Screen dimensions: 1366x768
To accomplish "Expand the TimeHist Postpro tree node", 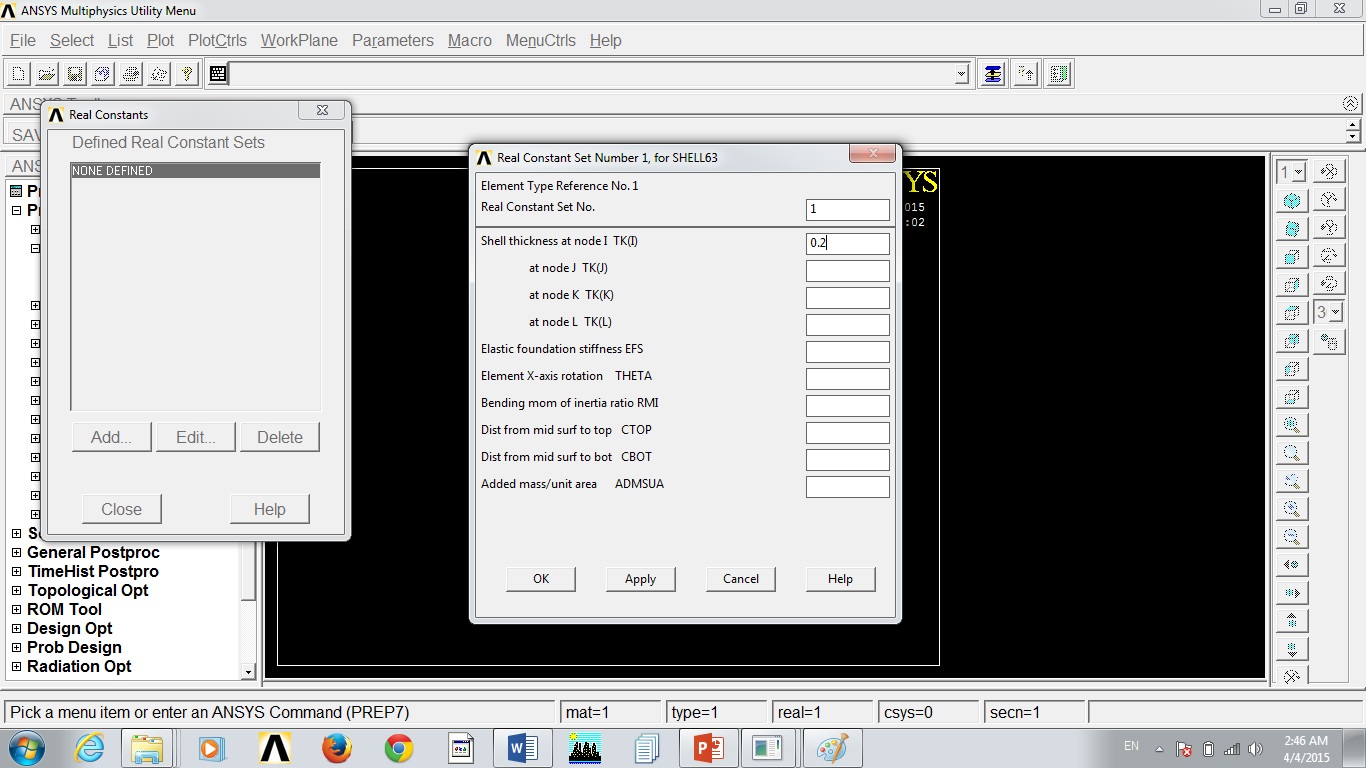I will pyautogui.click(x=17, y=572).
